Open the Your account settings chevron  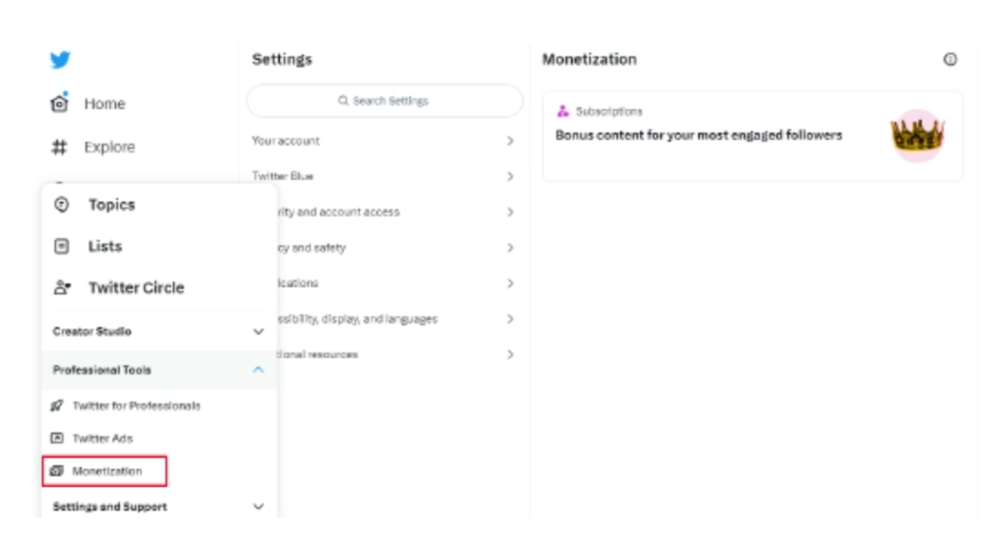[x=510, y=141]
